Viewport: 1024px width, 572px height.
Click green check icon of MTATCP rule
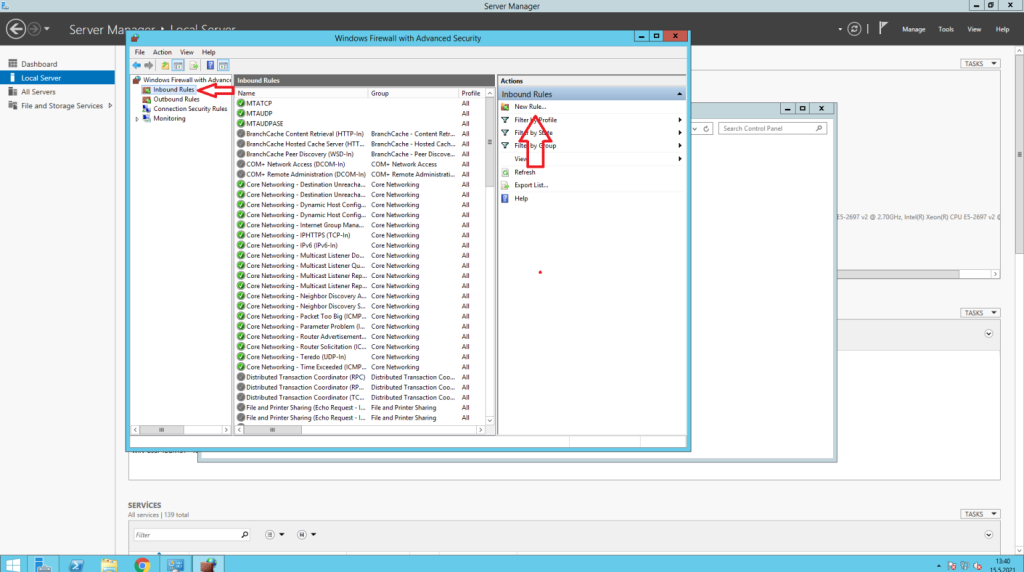[241, 103]
